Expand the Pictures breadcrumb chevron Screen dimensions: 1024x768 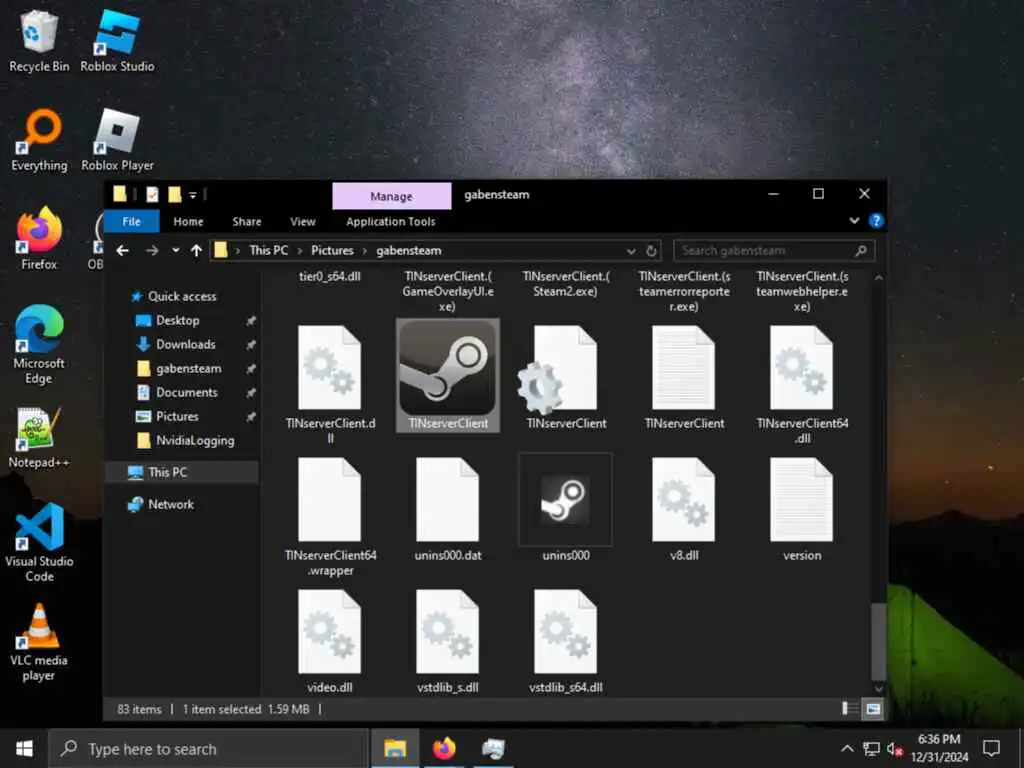click(365, 251)
